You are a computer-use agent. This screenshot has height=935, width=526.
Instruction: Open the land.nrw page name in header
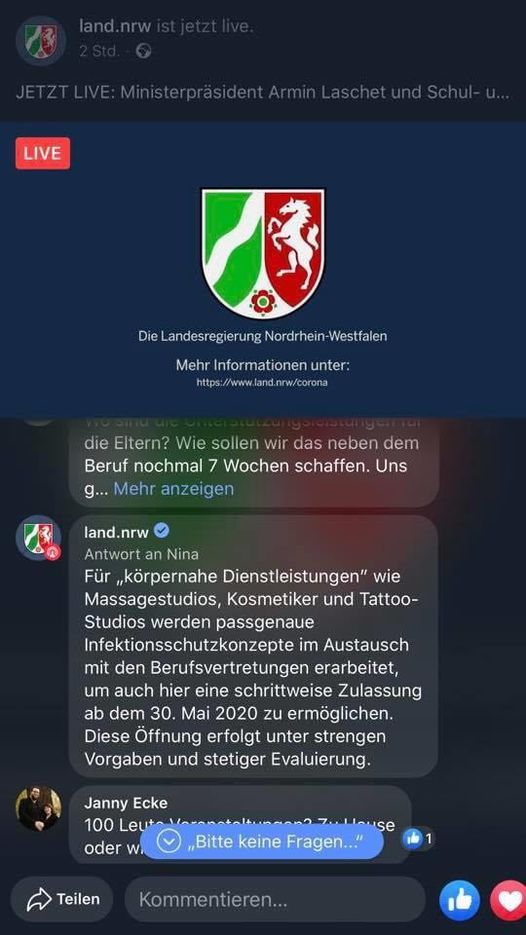pyautogui.click(x=116, y=26)
